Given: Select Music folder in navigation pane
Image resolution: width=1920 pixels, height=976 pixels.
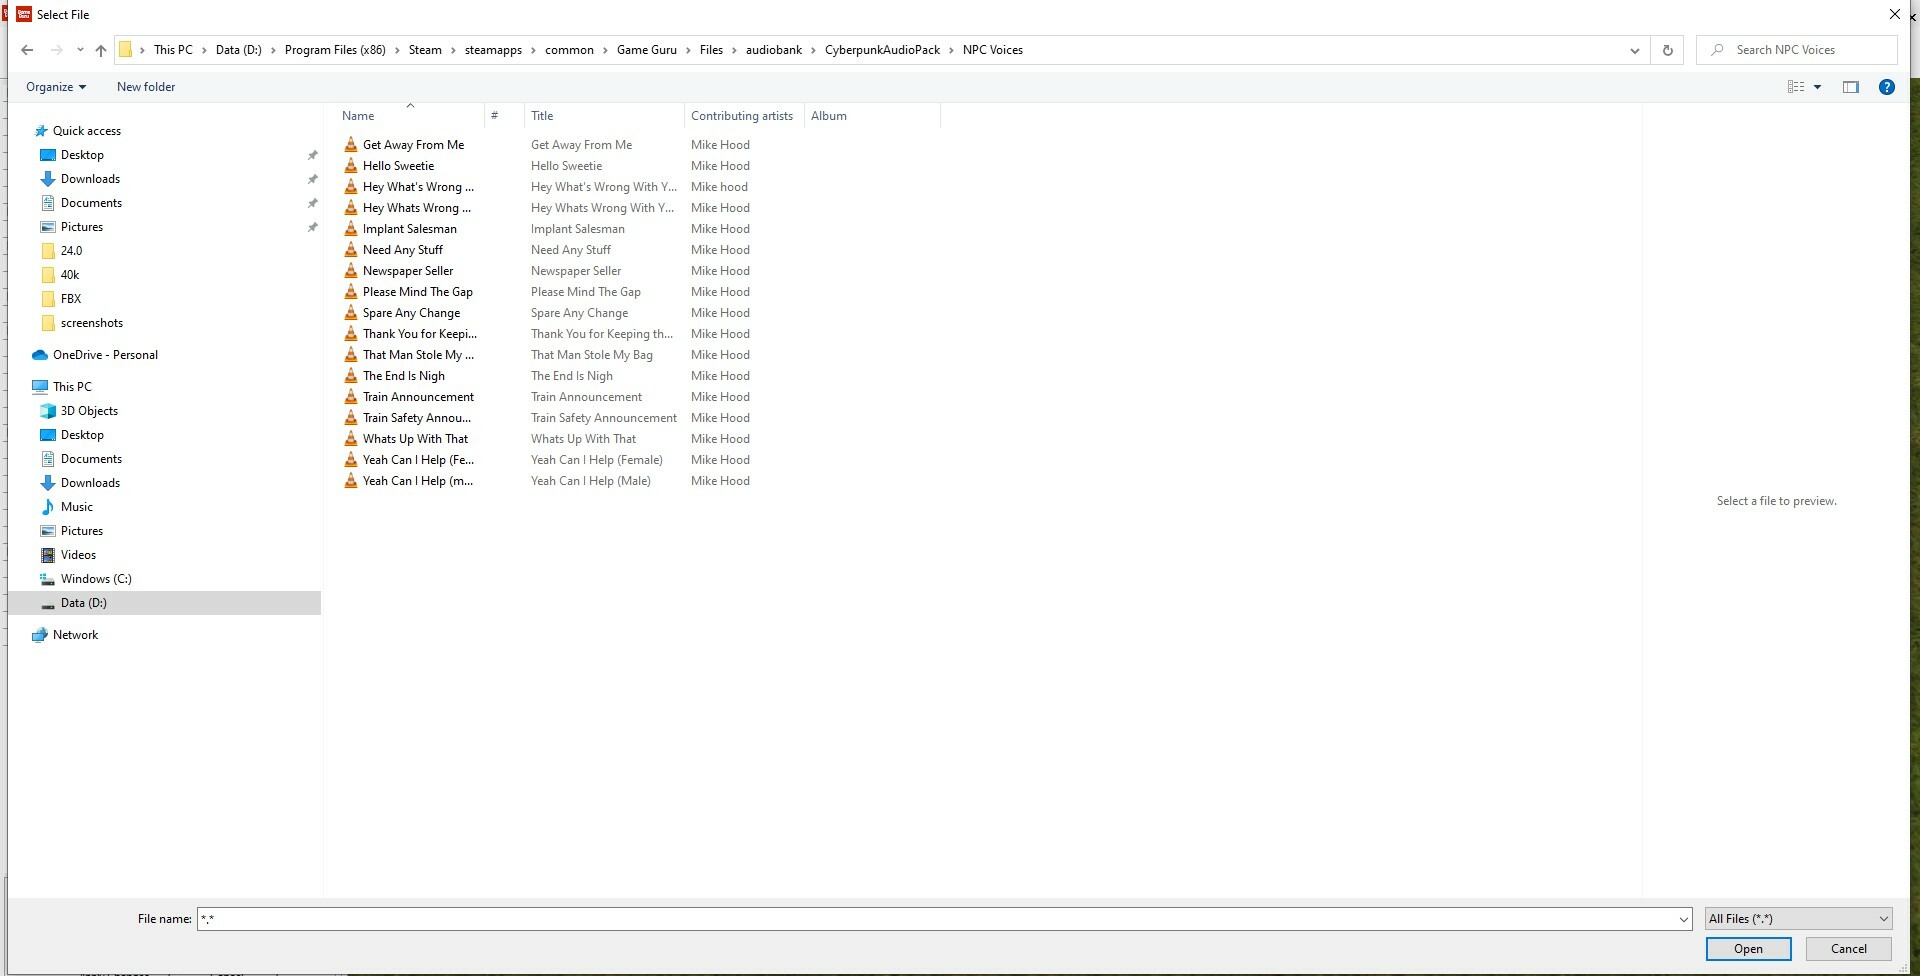Looking at the screenshot, I should 76,507.
